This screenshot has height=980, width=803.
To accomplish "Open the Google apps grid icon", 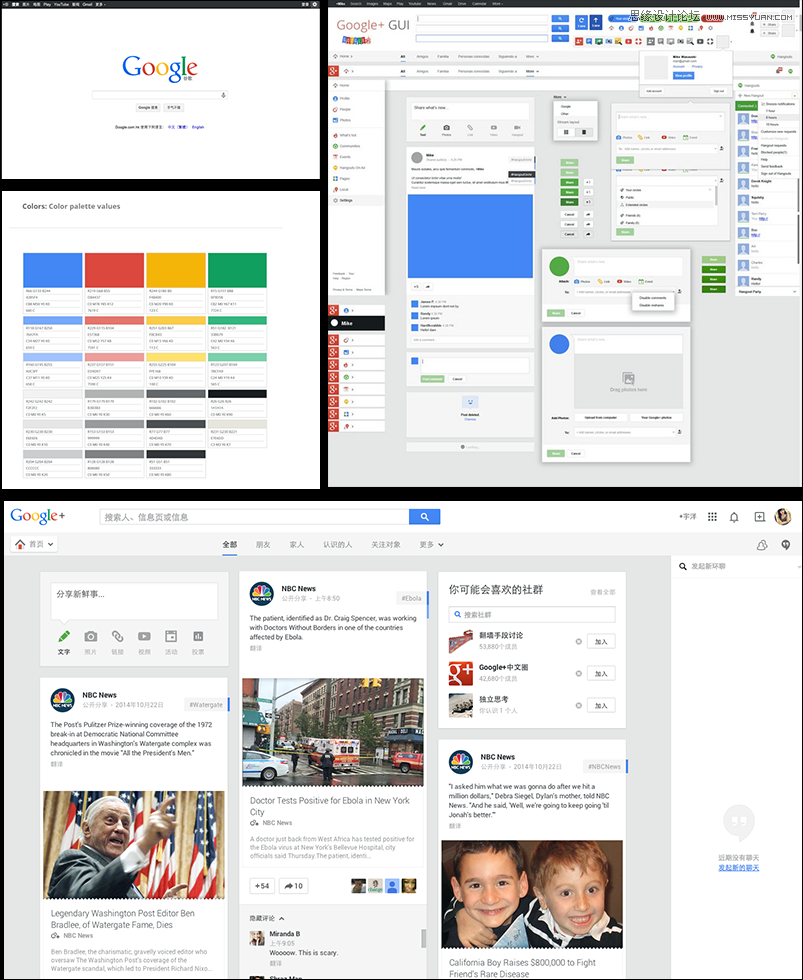I will pyautogui.click(x=712, y=516).
